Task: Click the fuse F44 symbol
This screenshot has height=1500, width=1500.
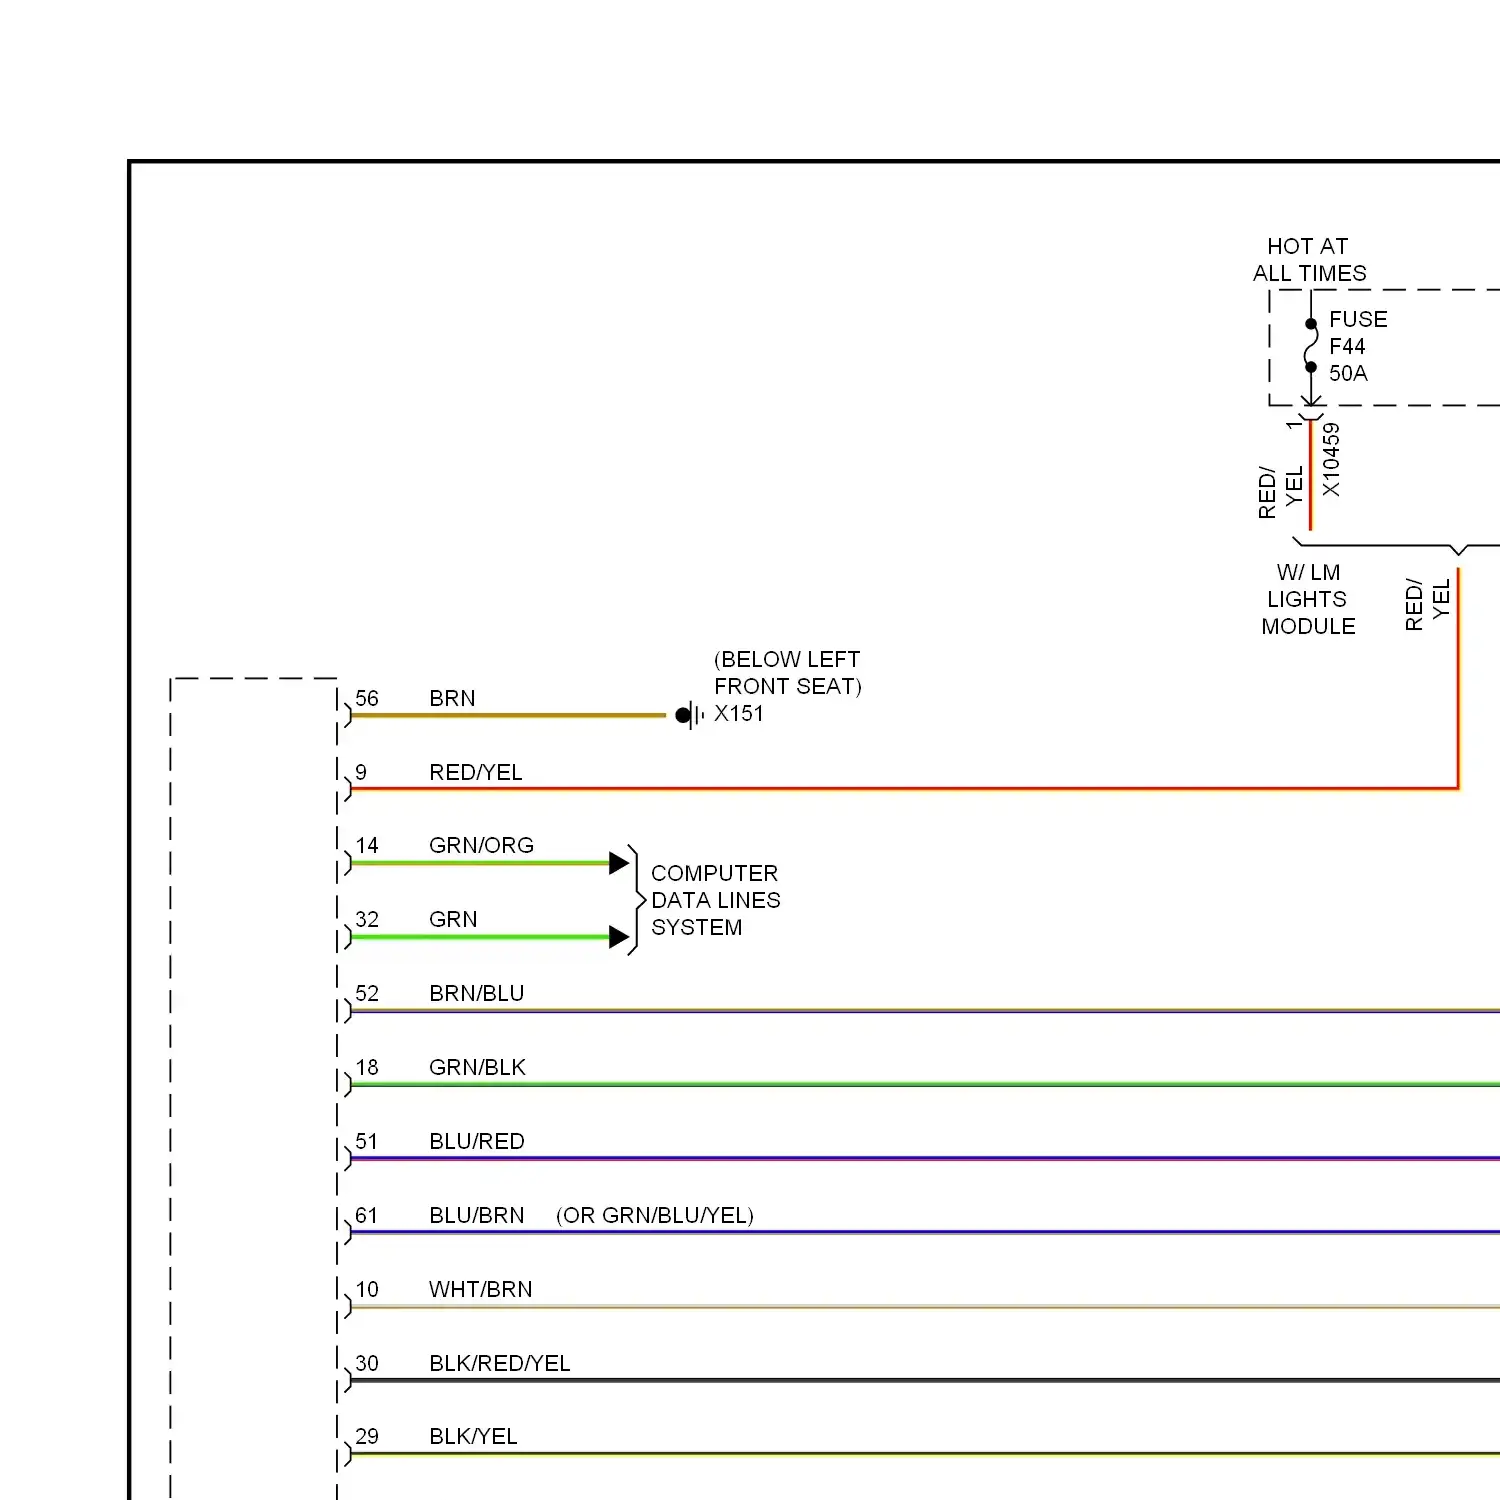Action: tap(1311, 345)
